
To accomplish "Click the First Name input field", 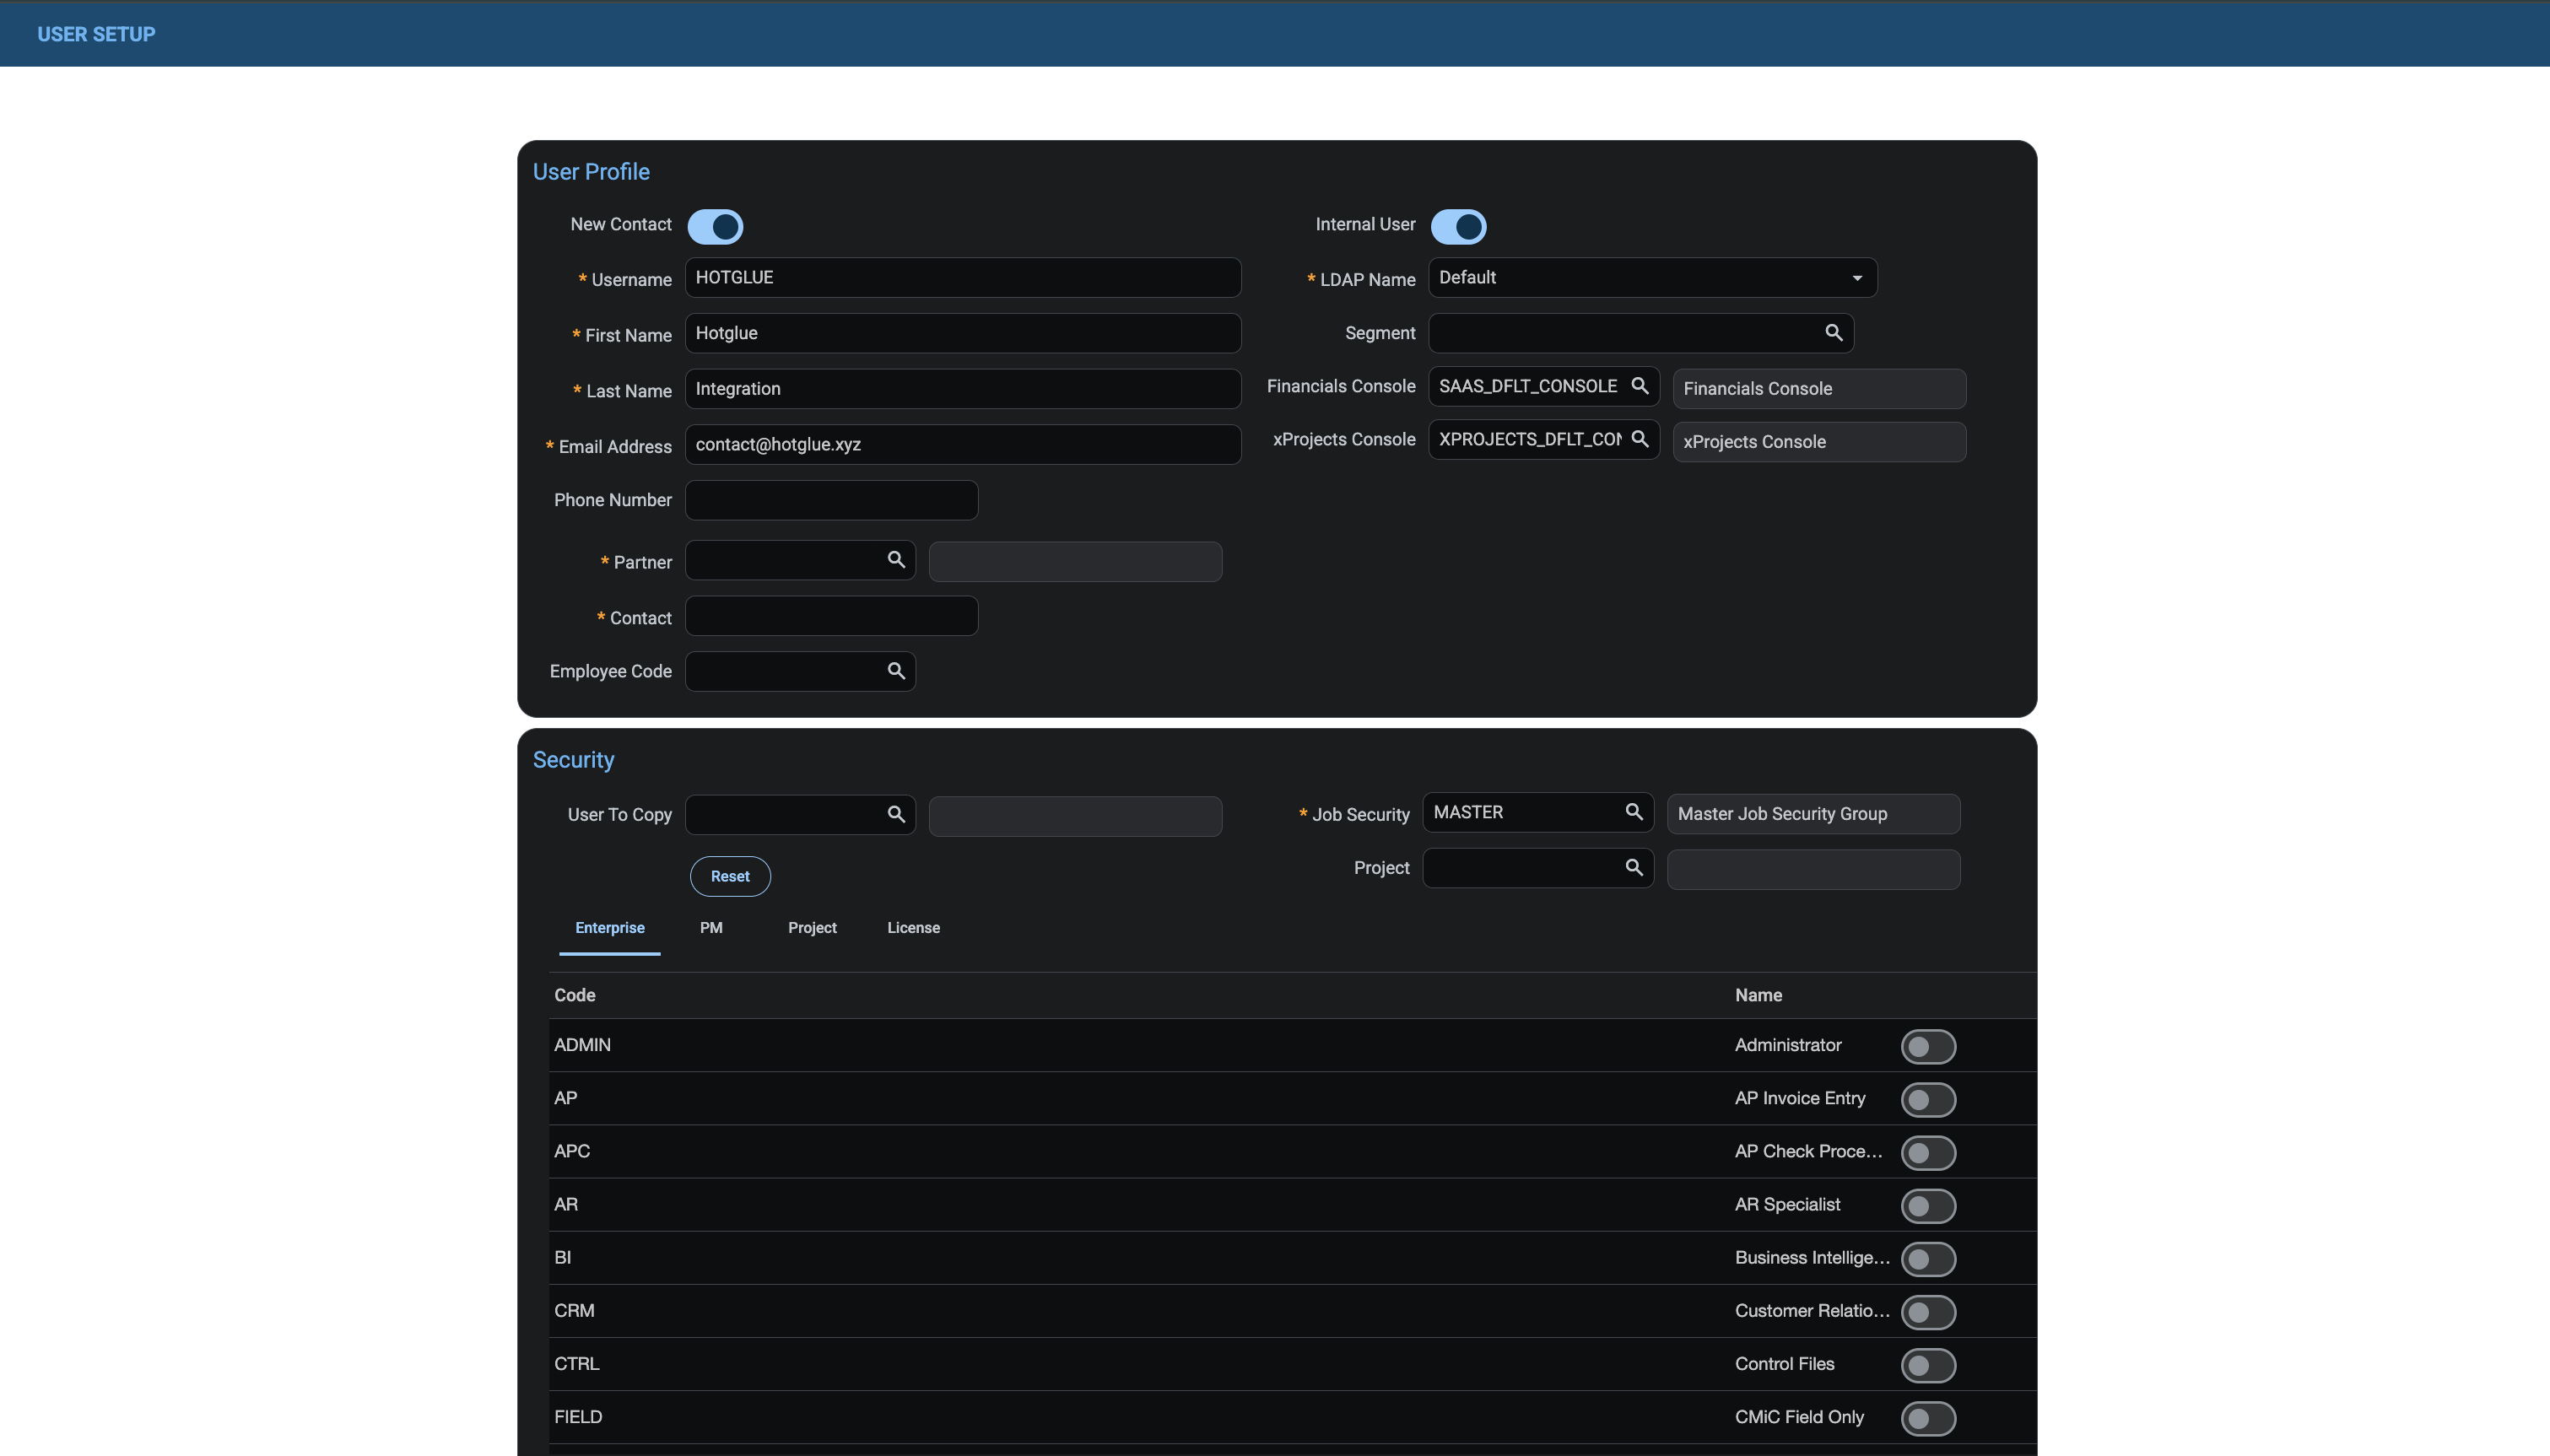I will tap(963, 333).
